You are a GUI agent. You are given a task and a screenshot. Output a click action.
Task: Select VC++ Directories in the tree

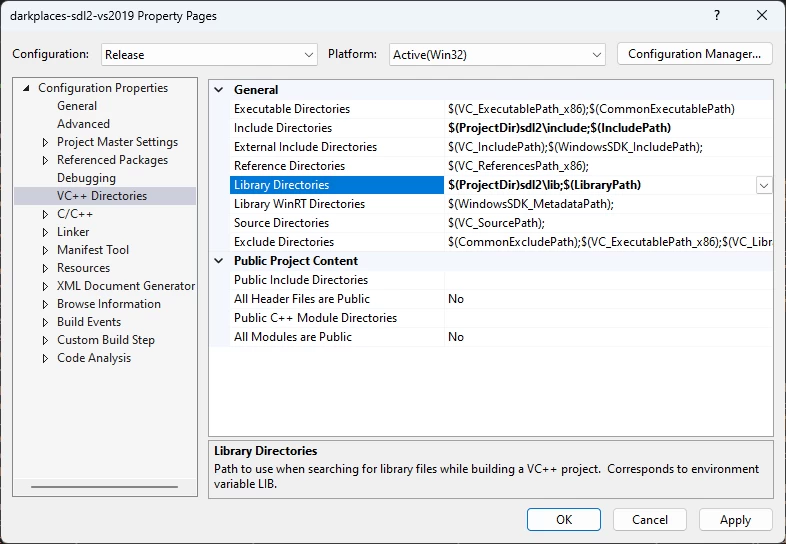tap(102, 196)
